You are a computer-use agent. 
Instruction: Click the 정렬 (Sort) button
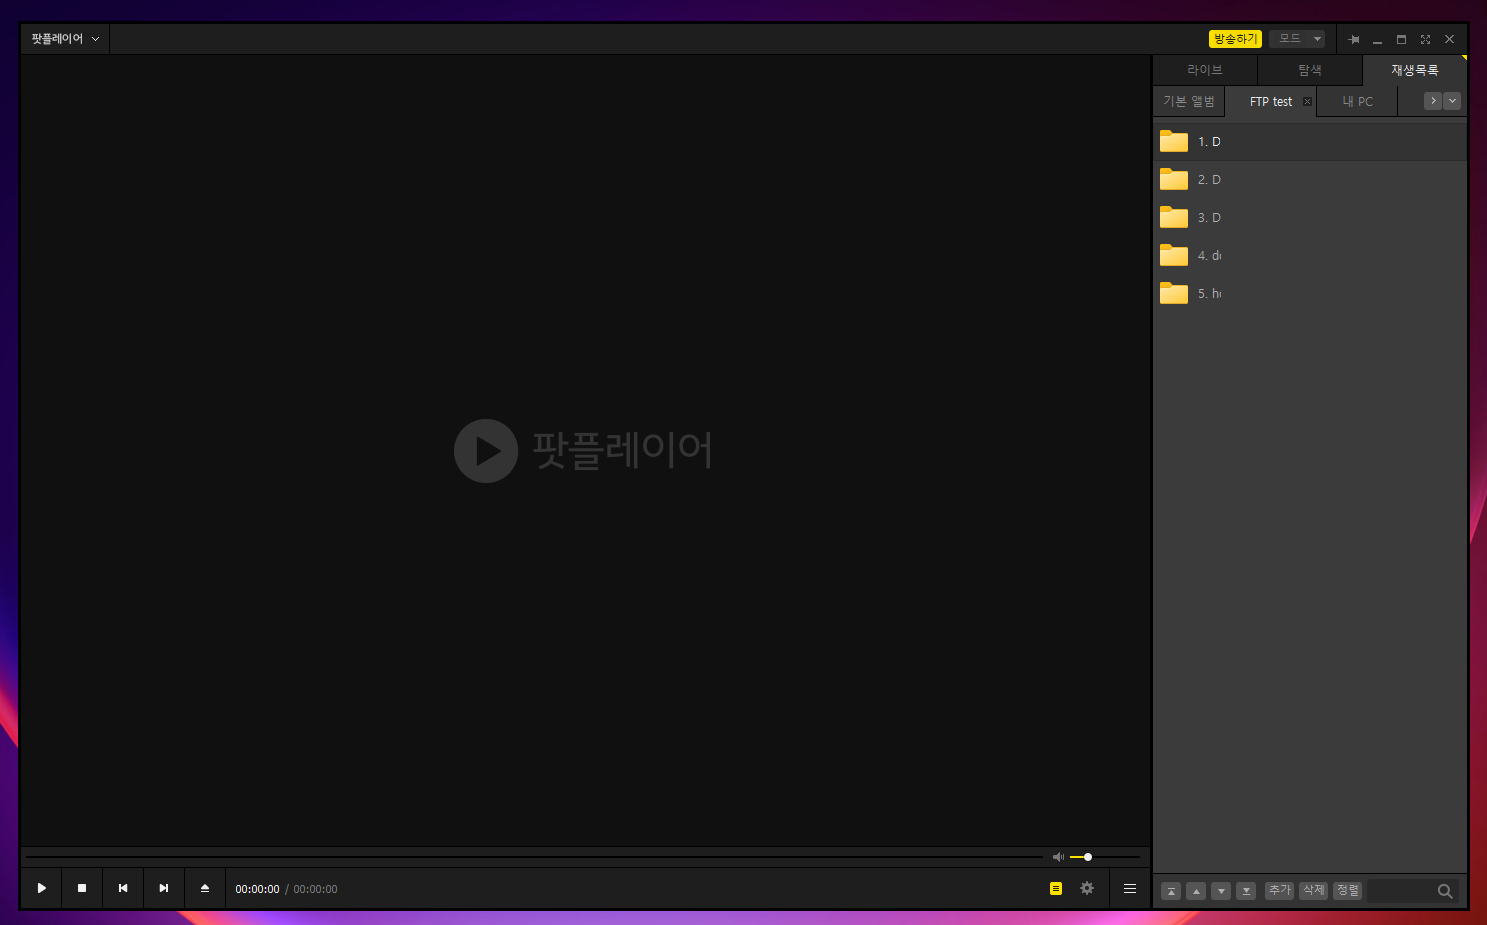pyautogui.click(x=1348, y=890)
